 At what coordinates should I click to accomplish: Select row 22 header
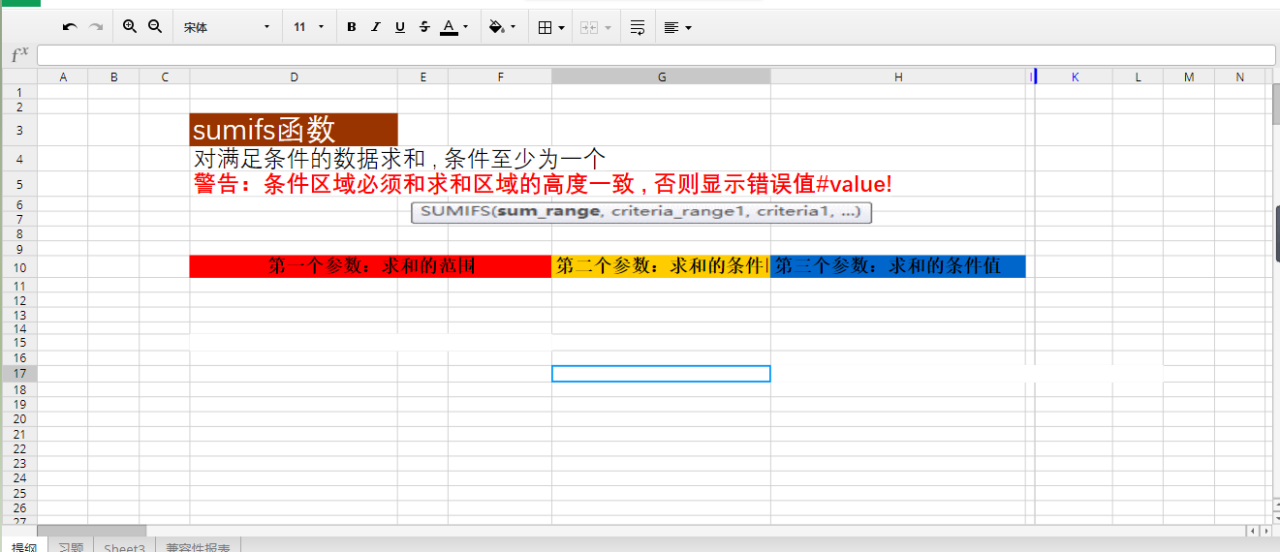tap(19, 449)
